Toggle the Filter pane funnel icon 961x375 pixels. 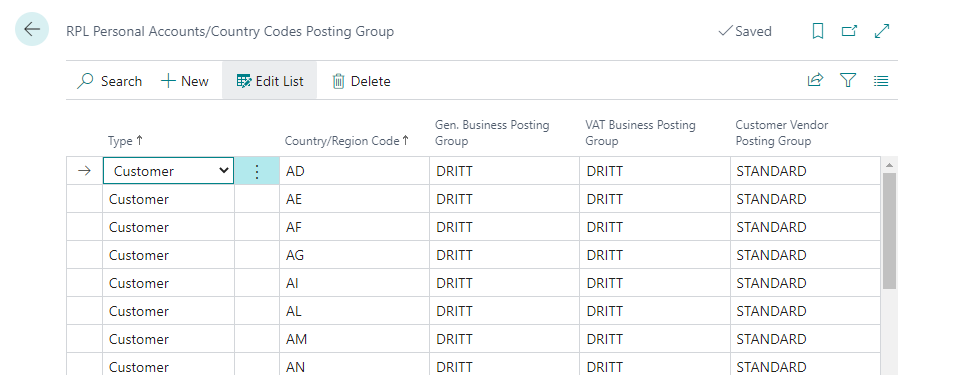[848, 80]
